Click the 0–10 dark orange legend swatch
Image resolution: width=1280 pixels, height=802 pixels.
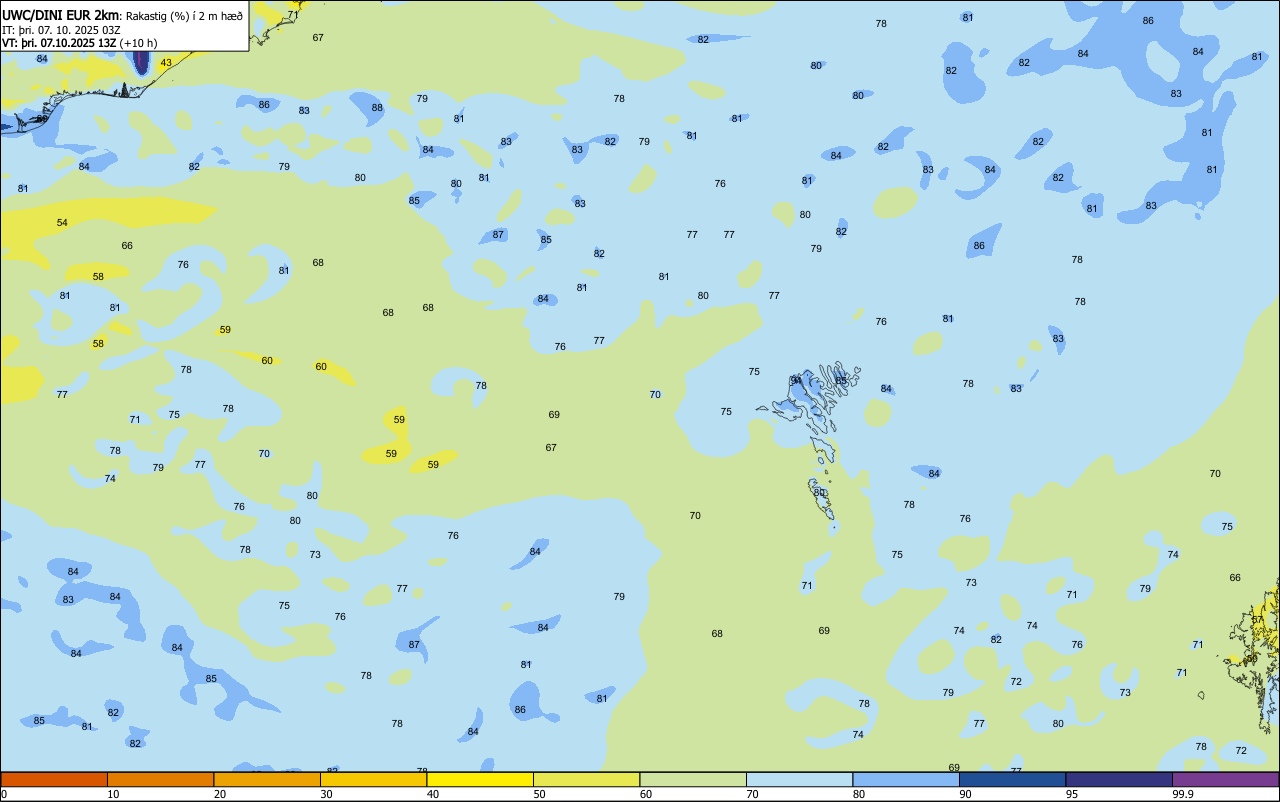(54, 779)
